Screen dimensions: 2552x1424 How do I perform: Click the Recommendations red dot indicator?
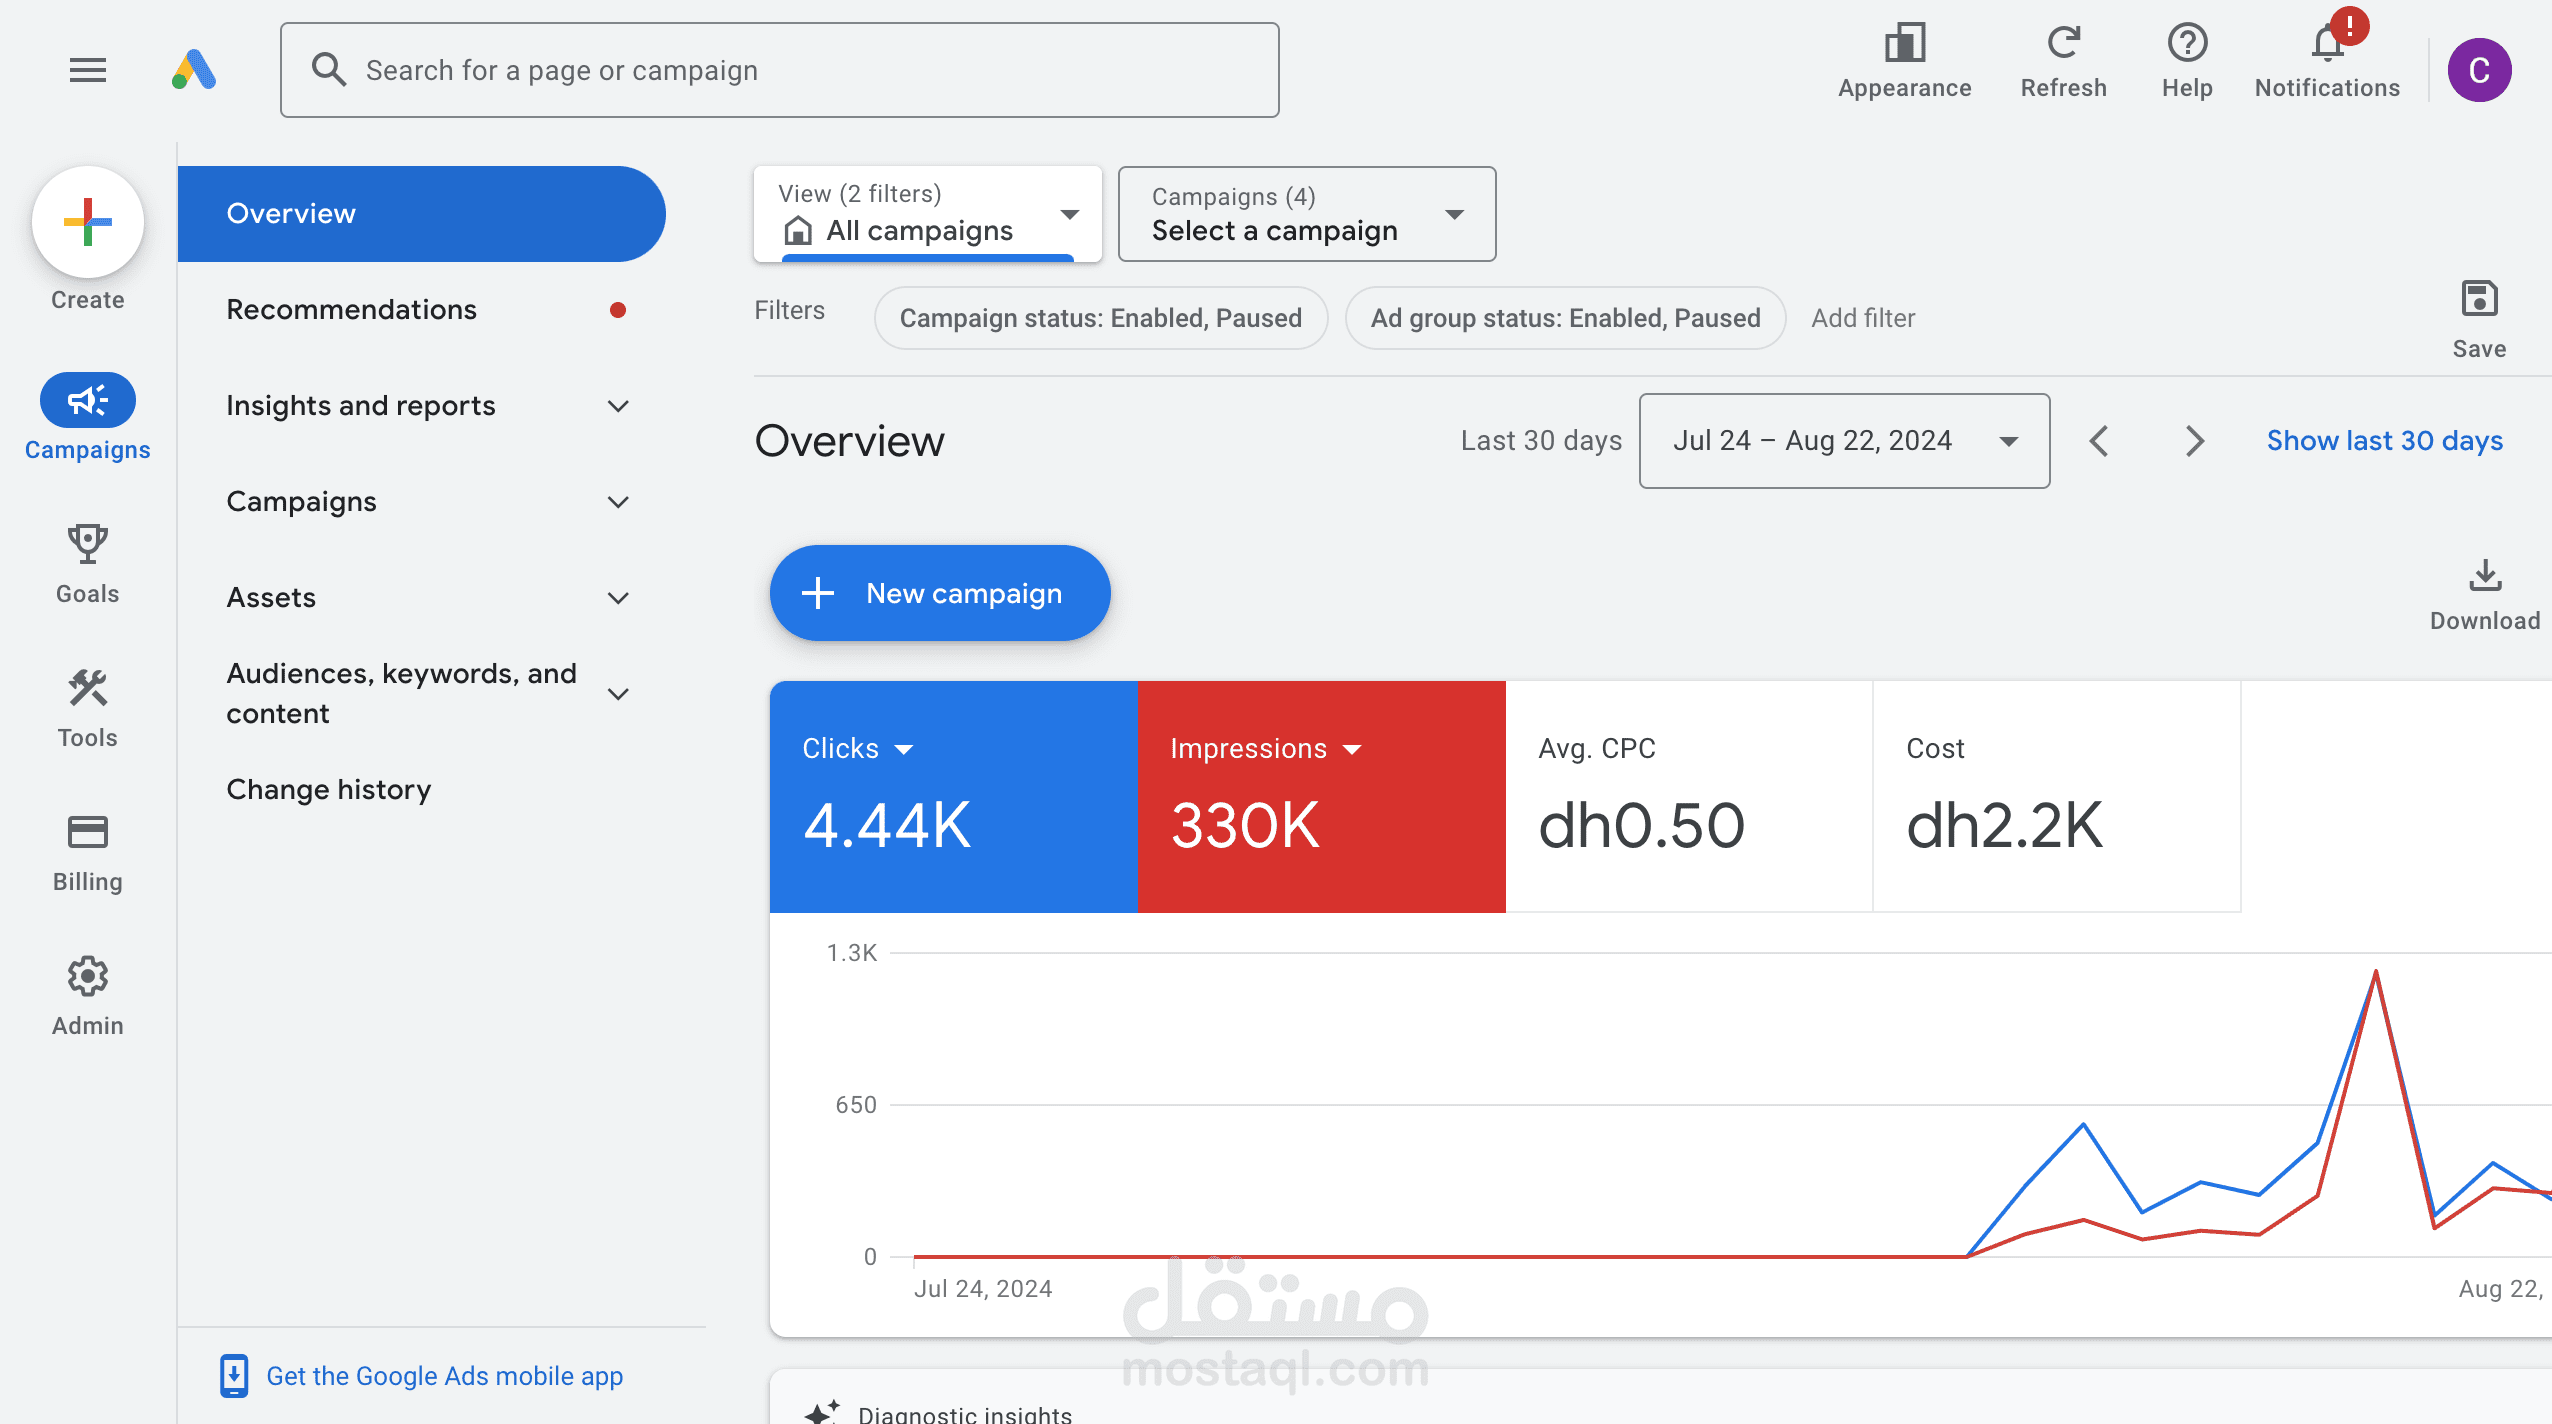pos(618,310)
